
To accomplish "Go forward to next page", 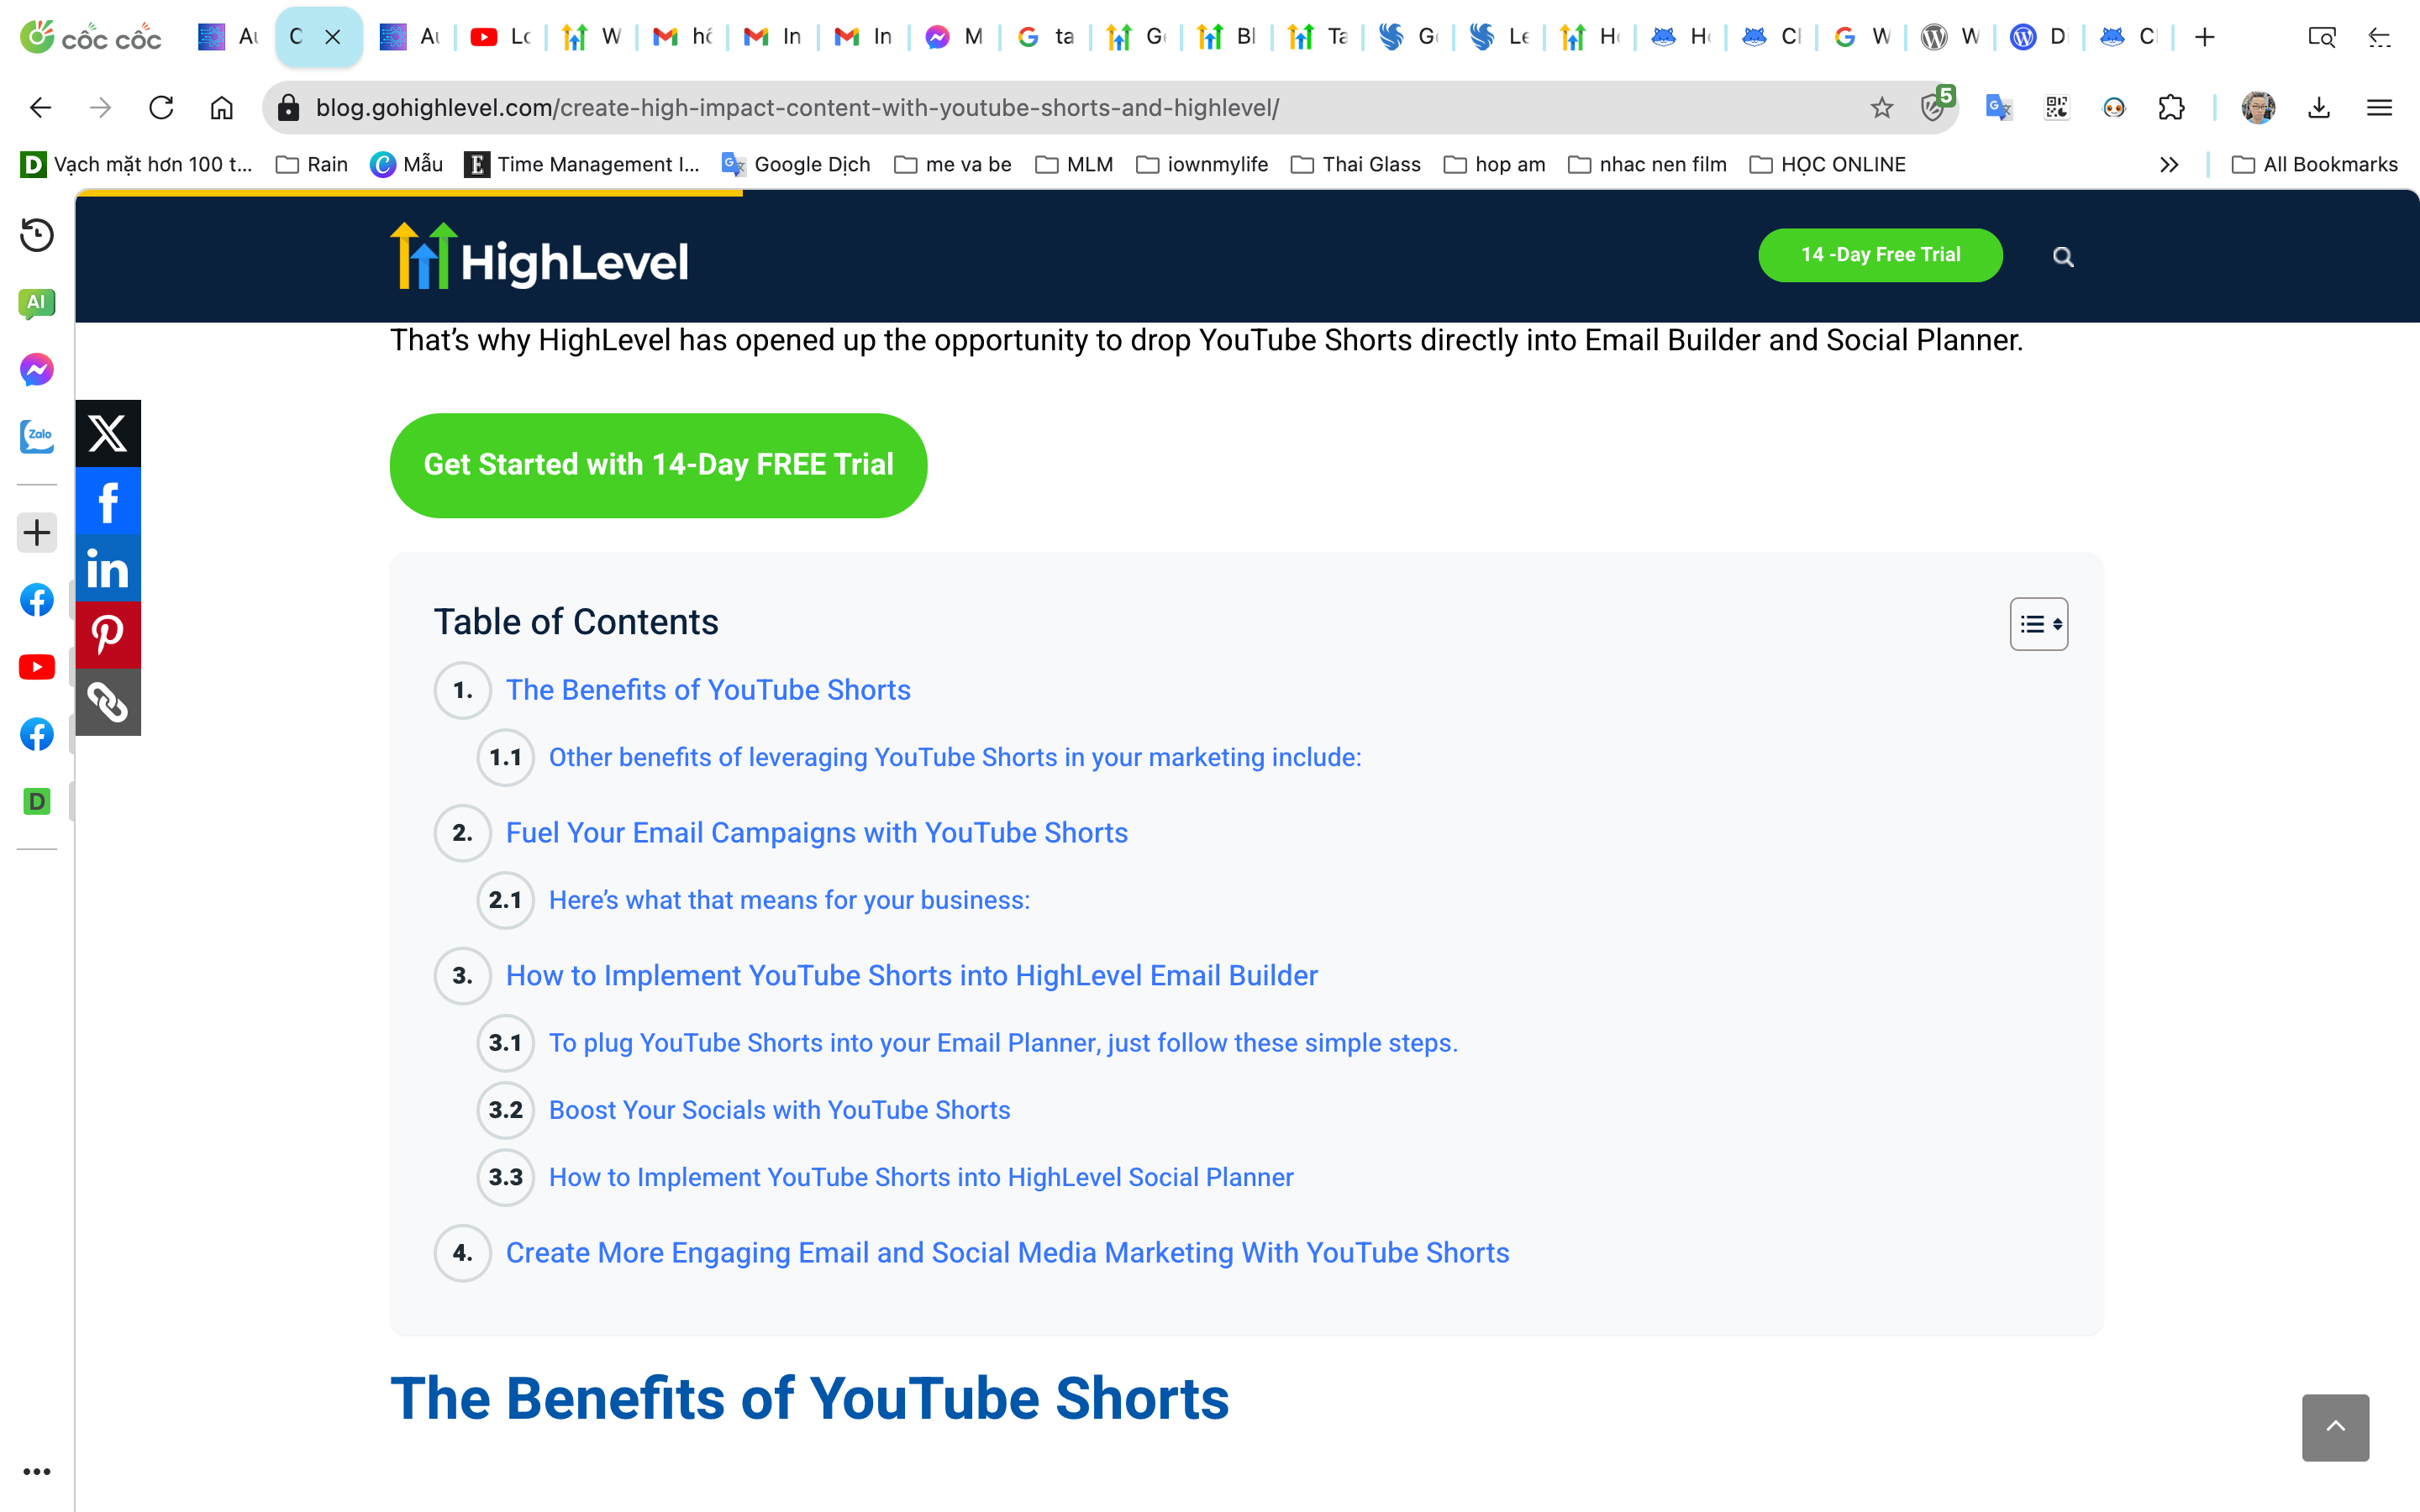I will click(100, 108).
